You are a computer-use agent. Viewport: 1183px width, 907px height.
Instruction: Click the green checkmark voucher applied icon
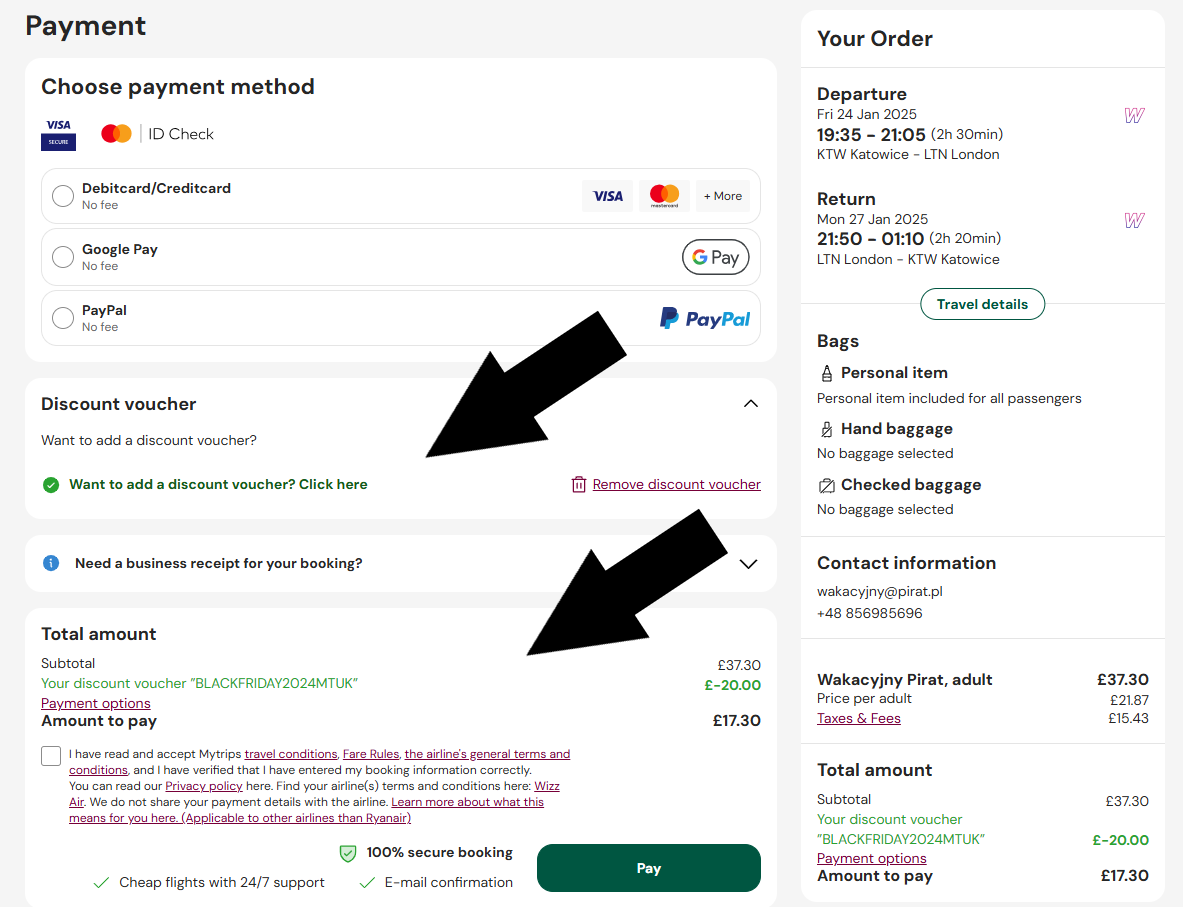tap(51, 484)
